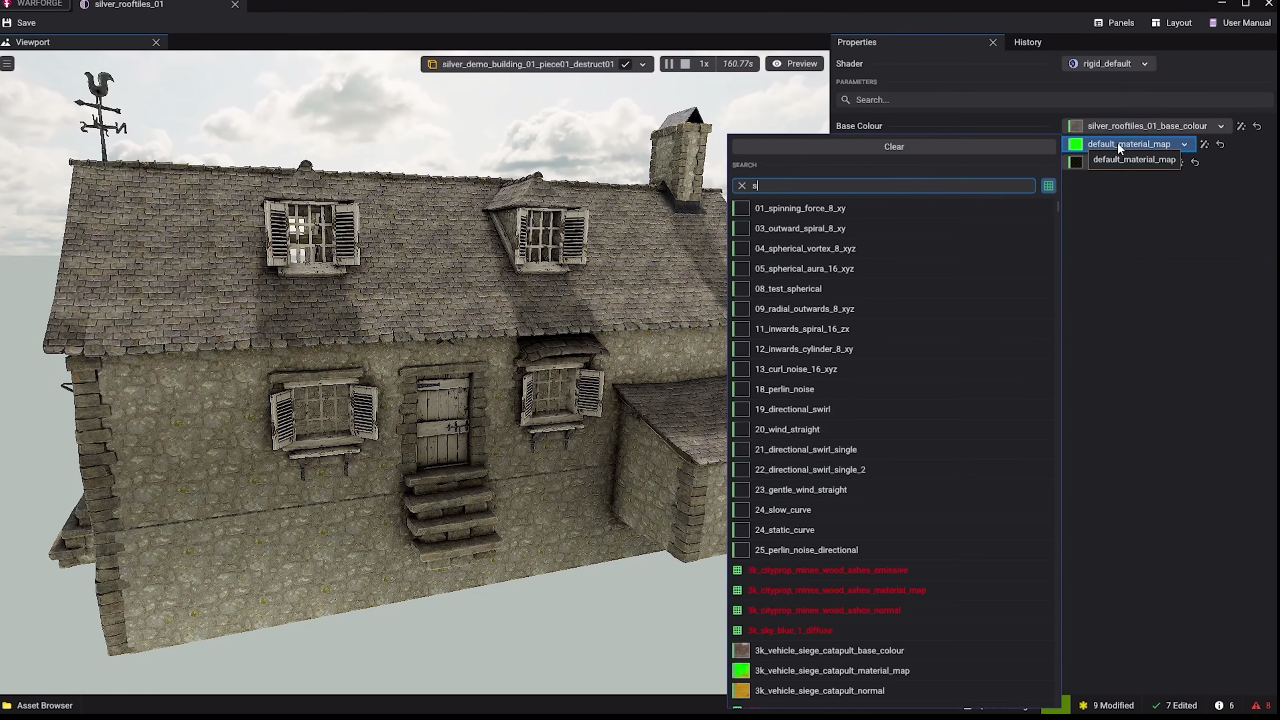Switch to the History tab
The width and height of the screenshot is (1280, 720).
coord(1027,42)
